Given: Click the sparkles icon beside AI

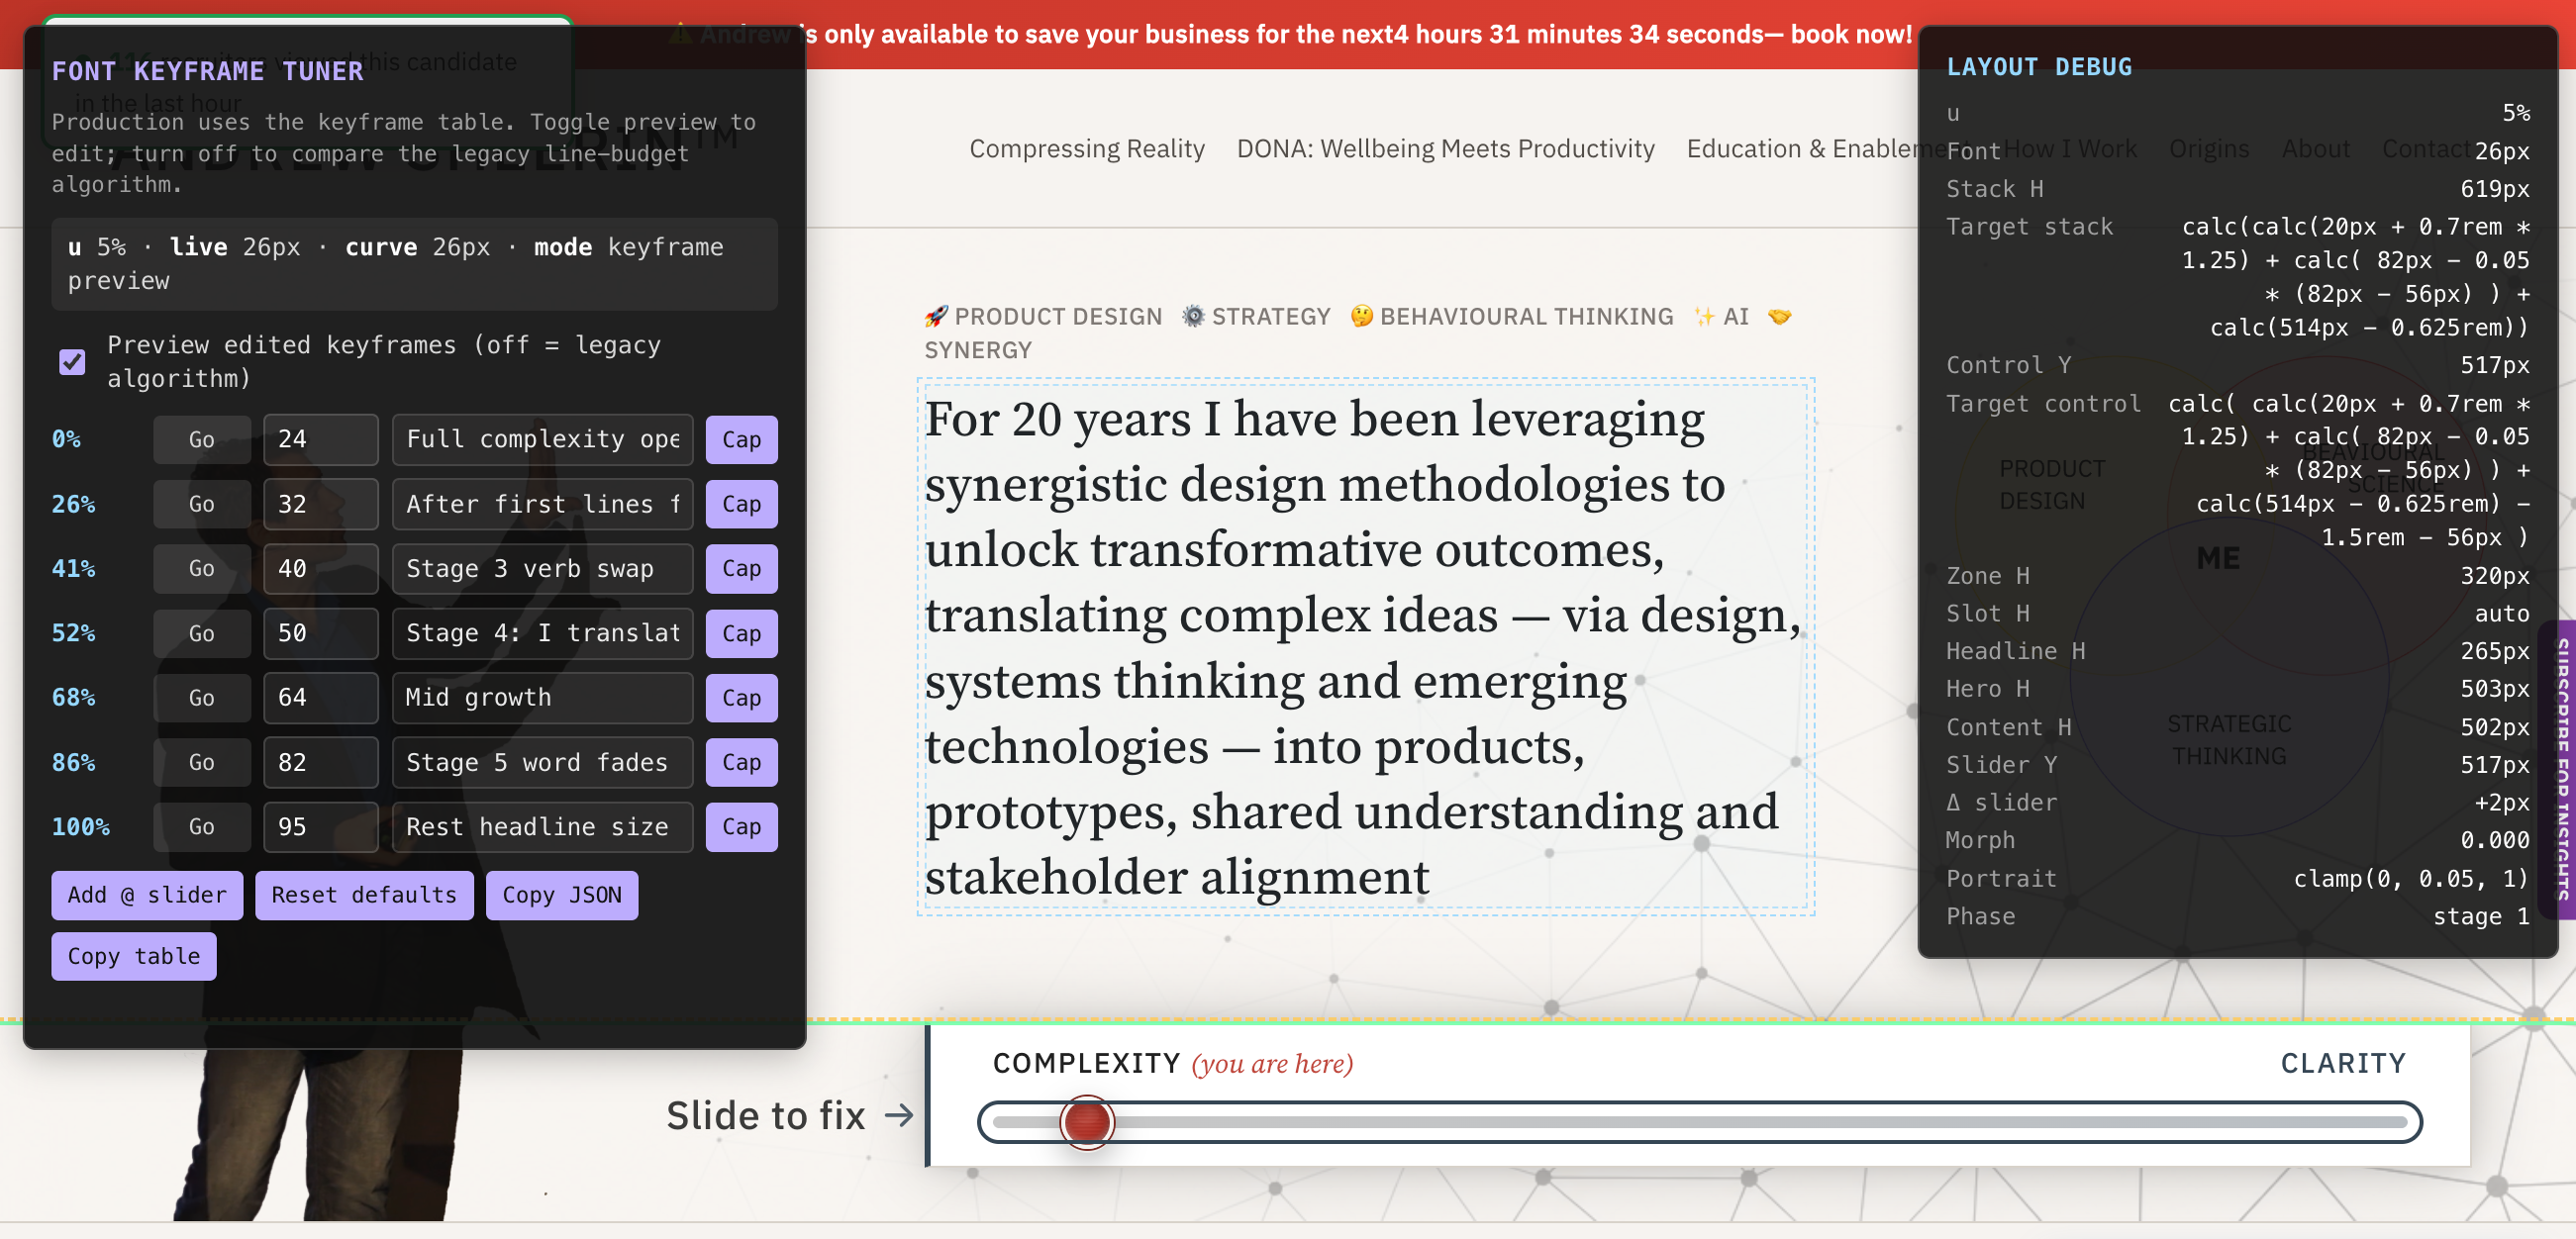Looking at the screenshot, I should pos(1704,317).
